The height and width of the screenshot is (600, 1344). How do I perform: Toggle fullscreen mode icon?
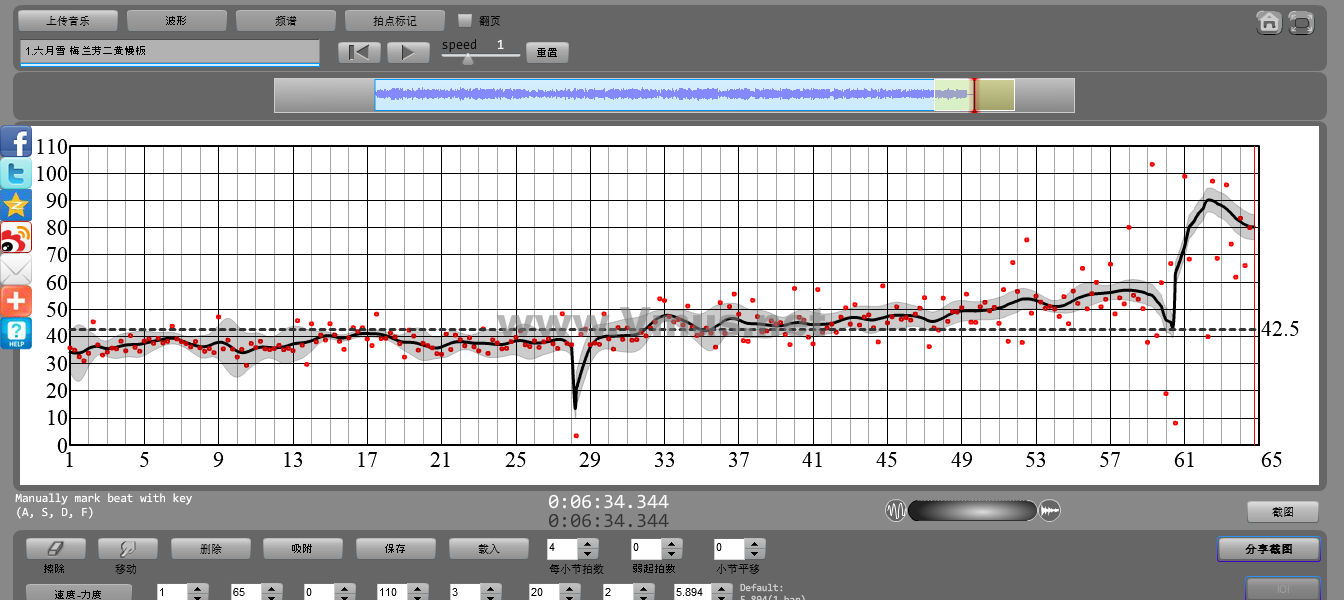point(1300,22)
